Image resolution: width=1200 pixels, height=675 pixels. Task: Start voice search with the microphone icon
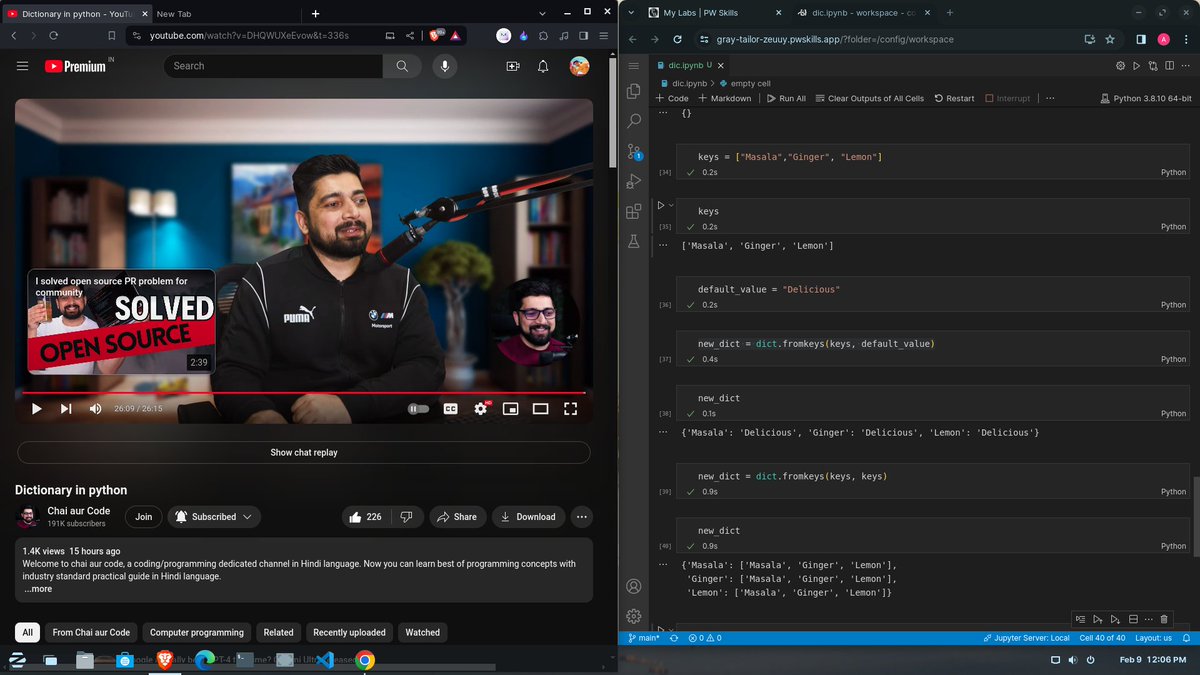[445, 66]
